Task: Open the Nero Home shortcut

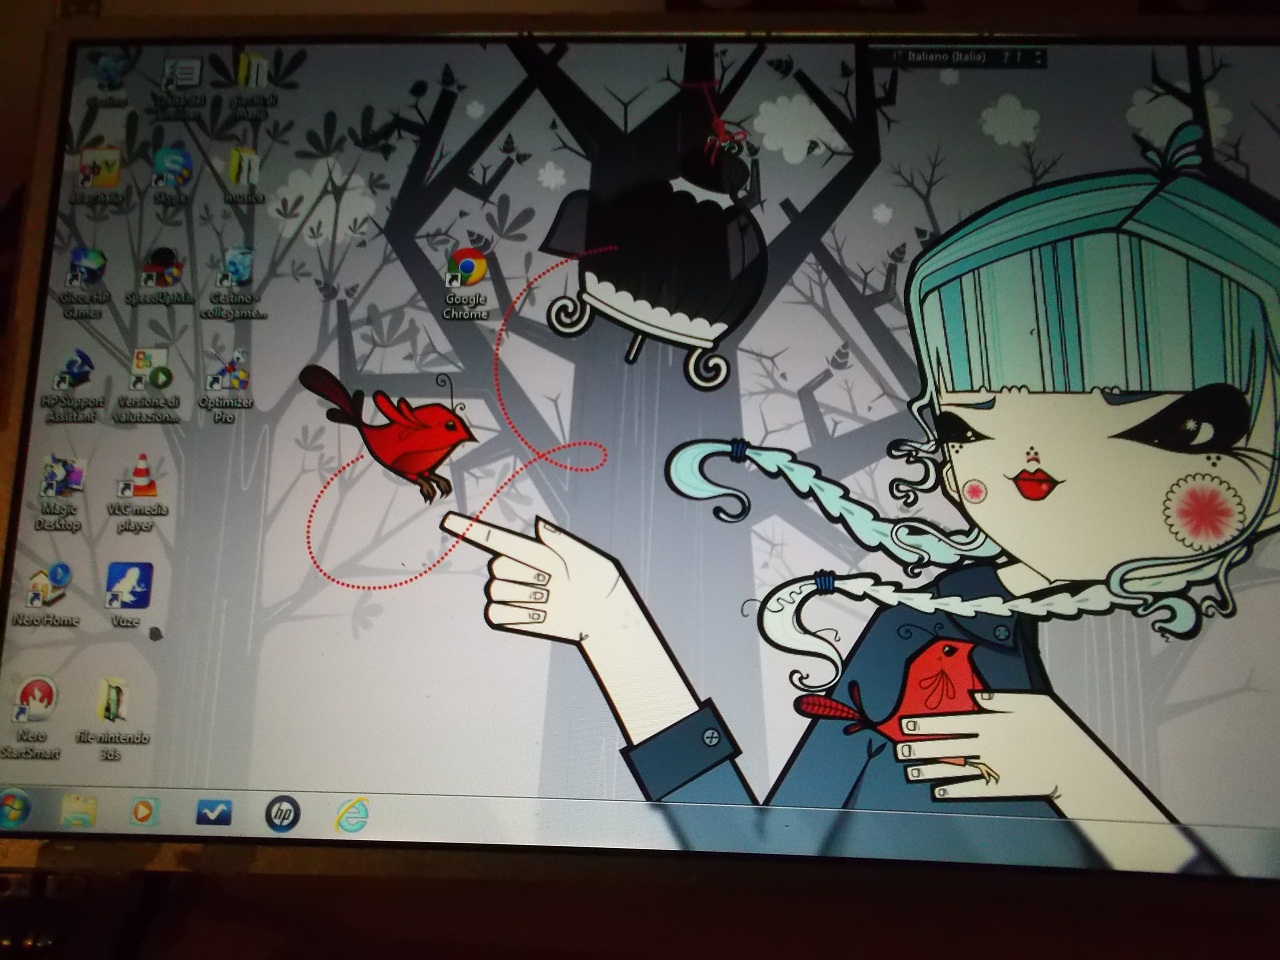Action: (x=47, y=595)
